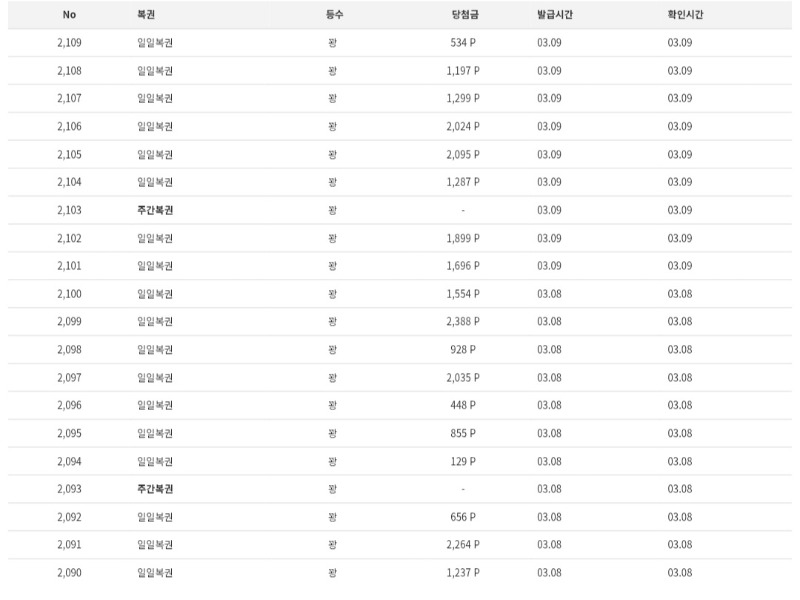Click the 등수 column header

click(333, 15)
